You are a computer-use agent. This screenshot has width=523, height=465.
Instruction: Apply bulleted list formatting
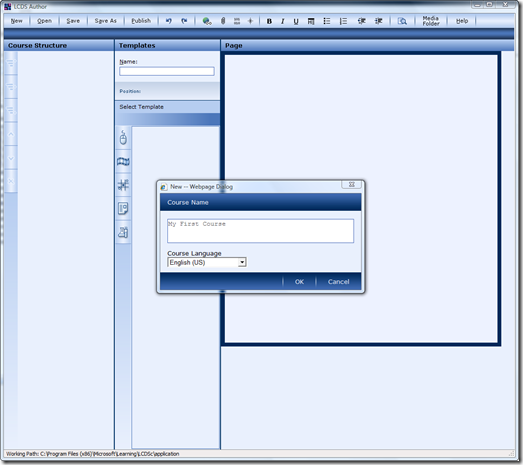327,21
